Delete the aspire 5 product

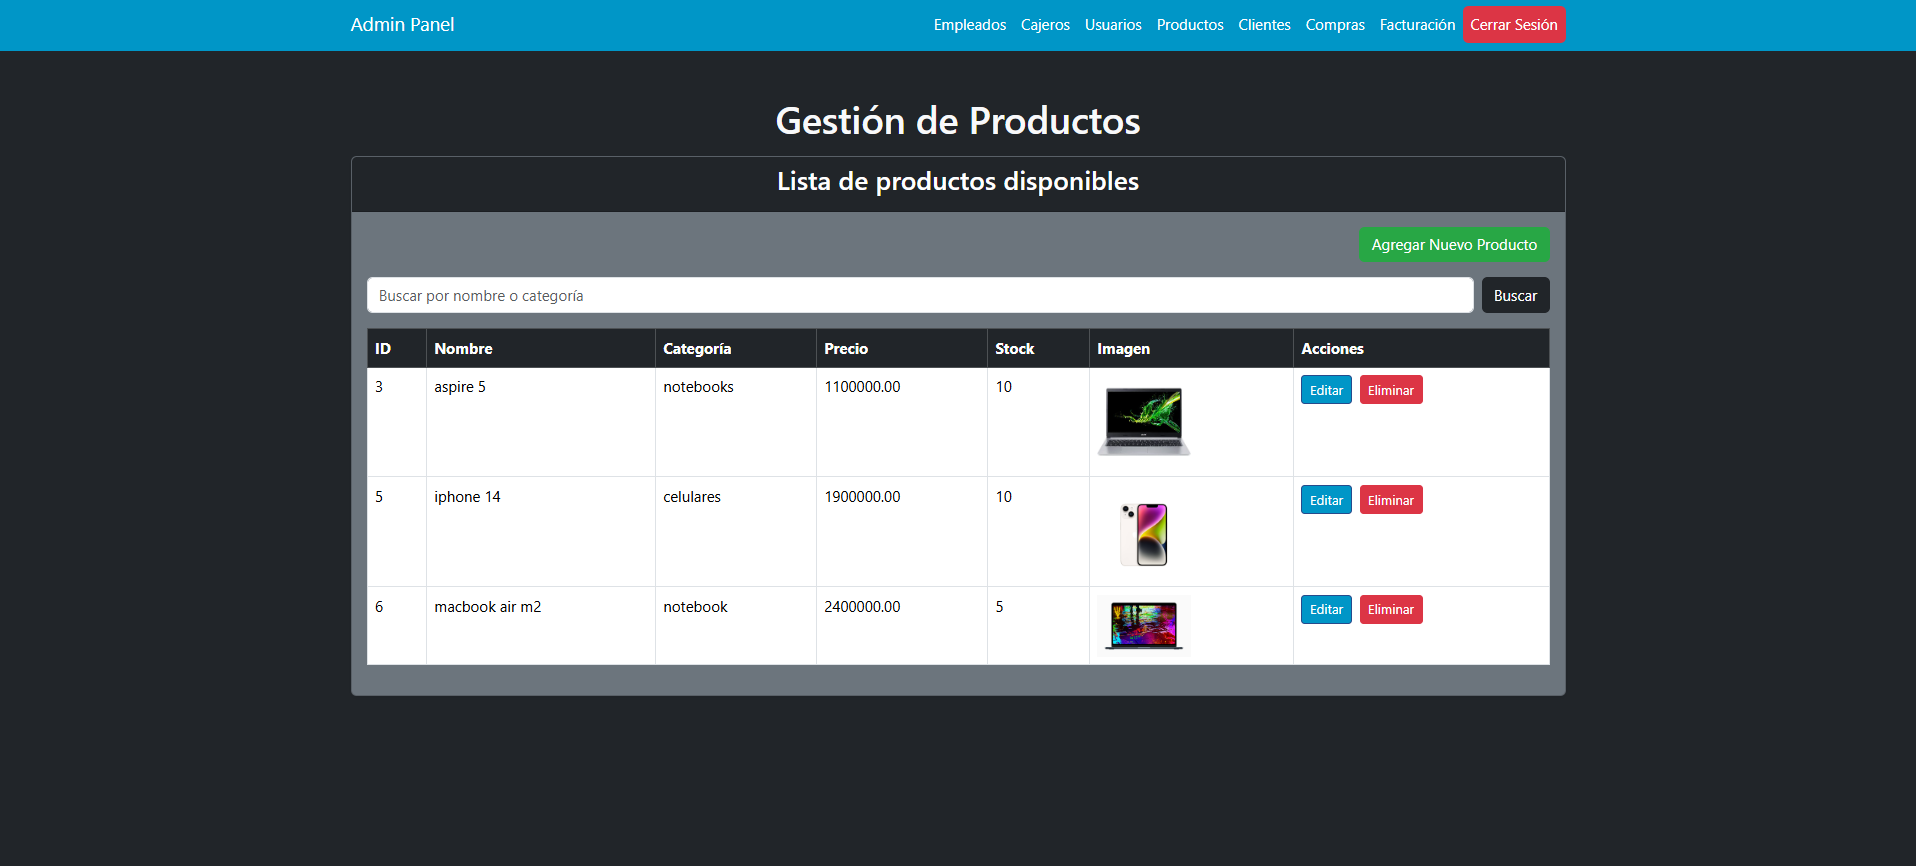pyautogui.click(x=1390, y=390)
